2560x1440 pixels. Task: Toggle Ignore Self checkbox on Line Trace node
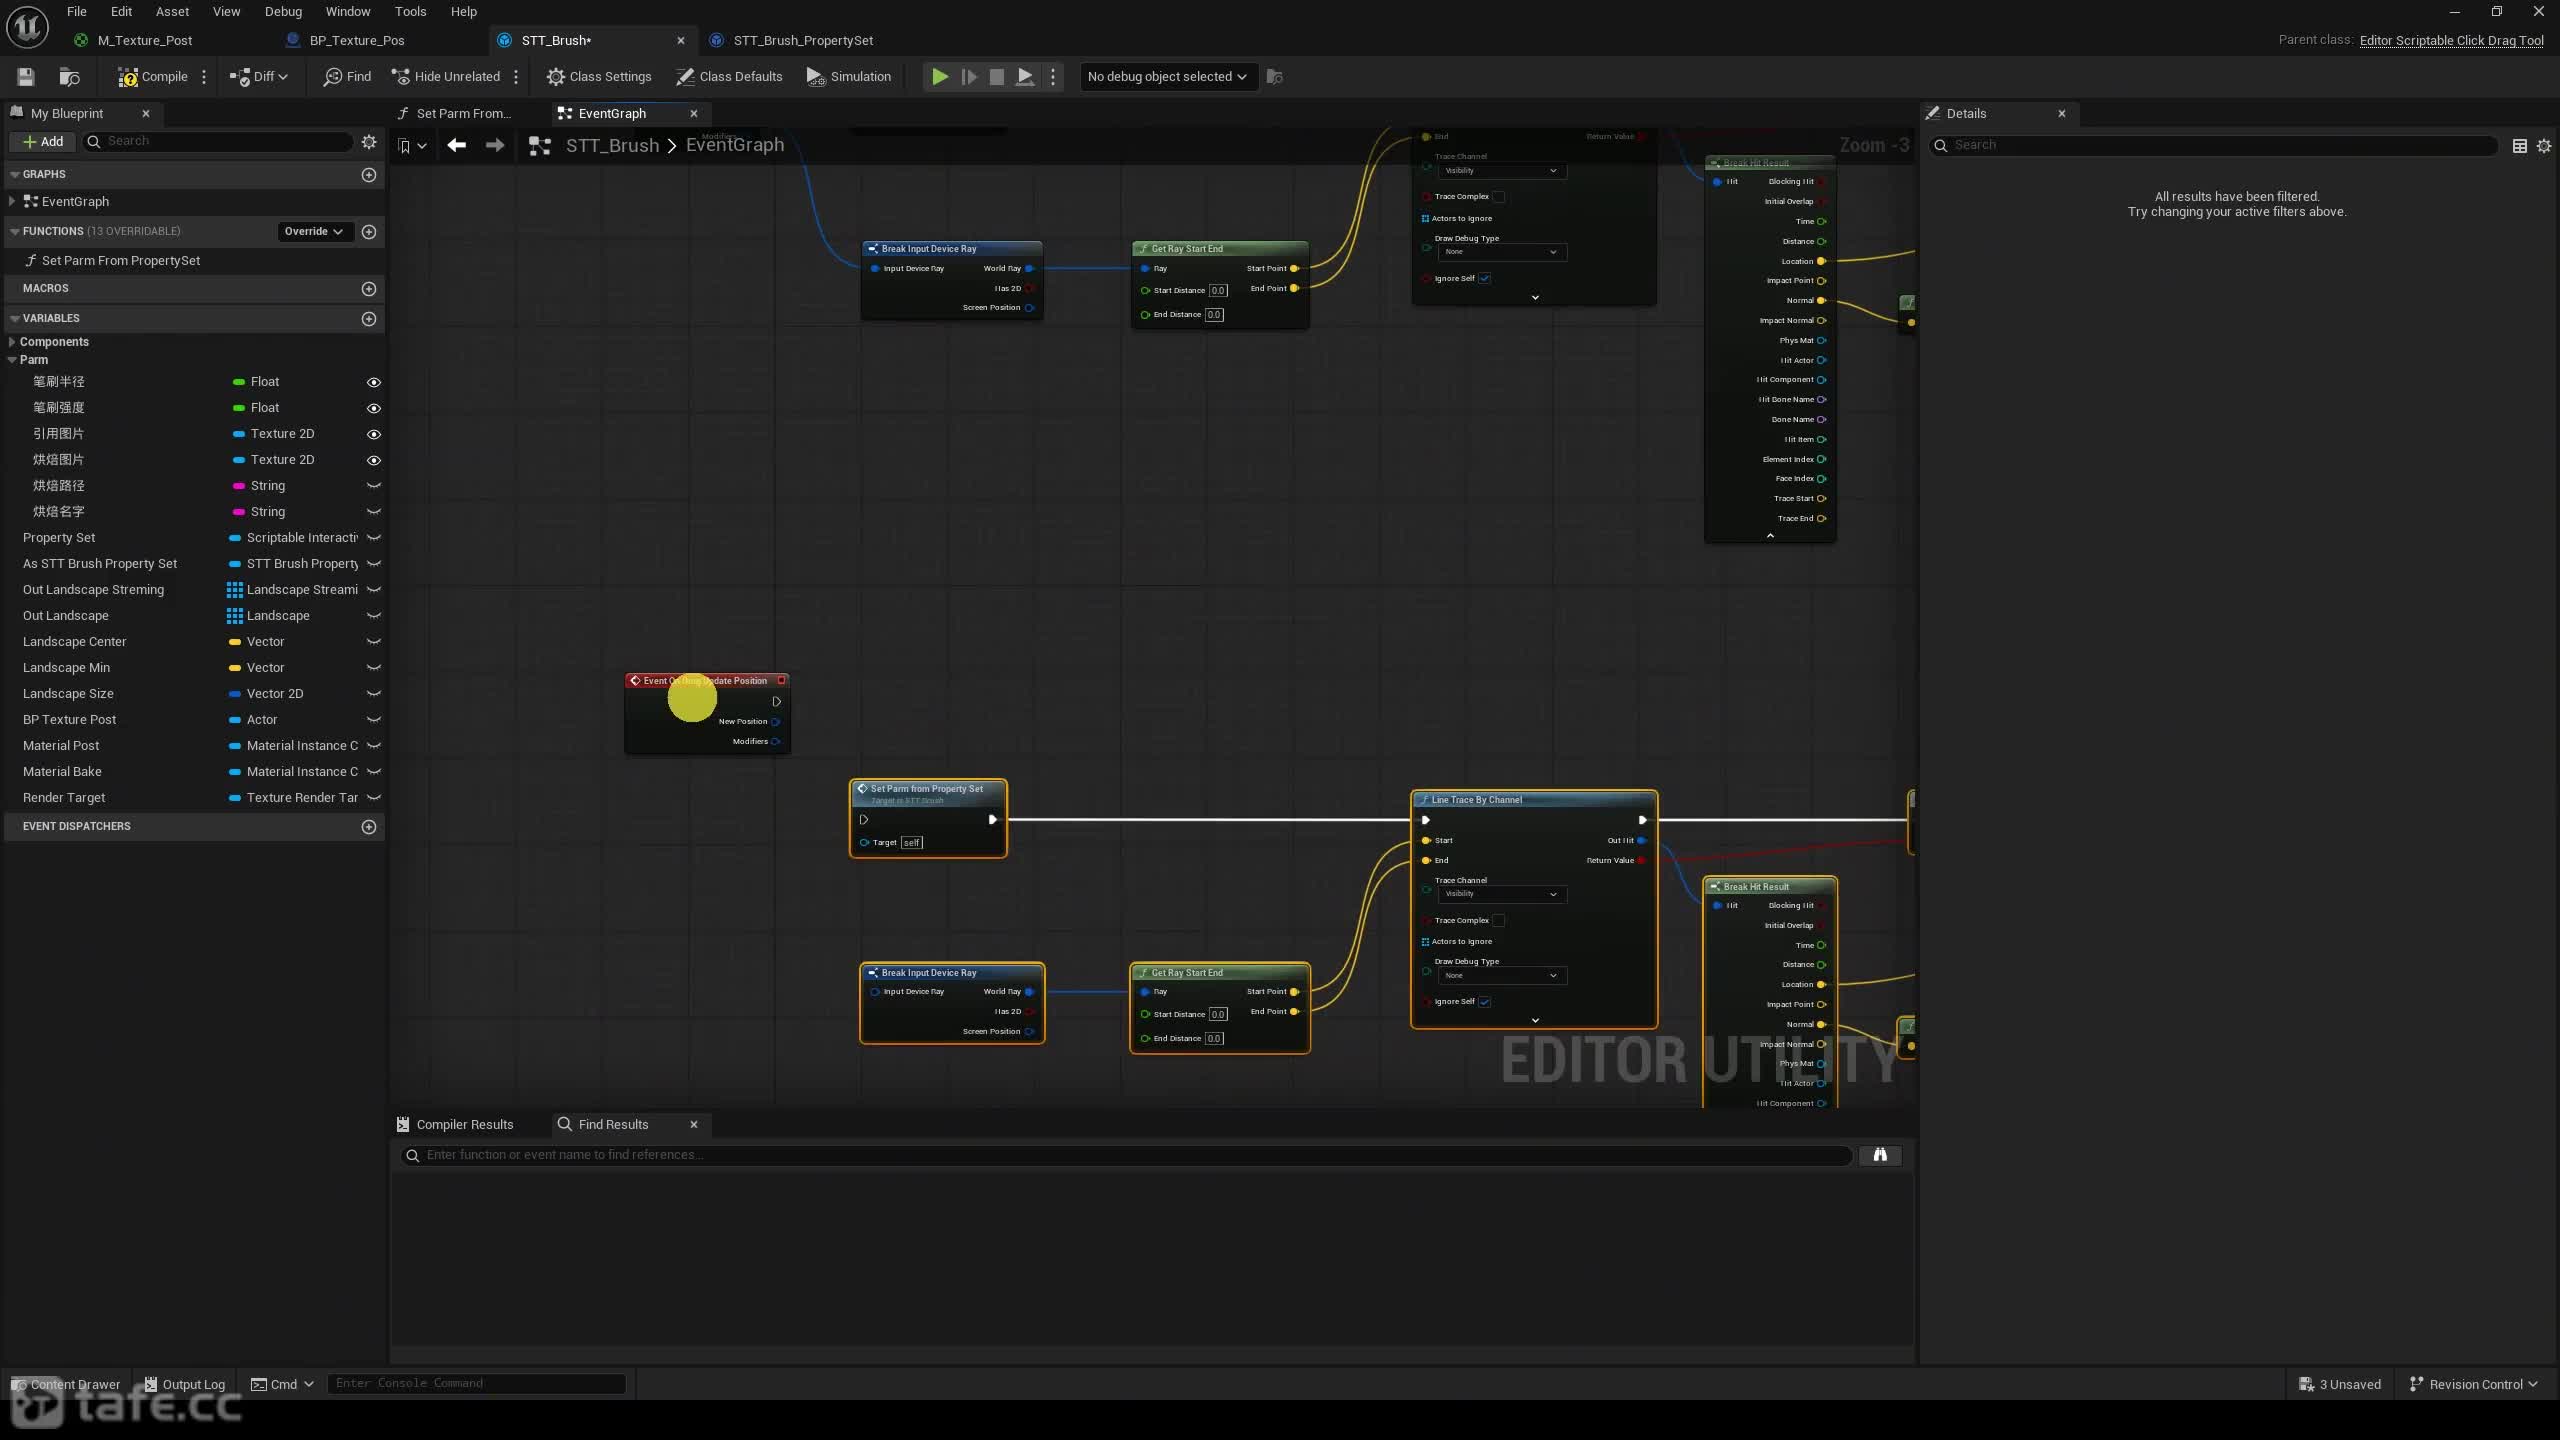pos(1485,1002)
